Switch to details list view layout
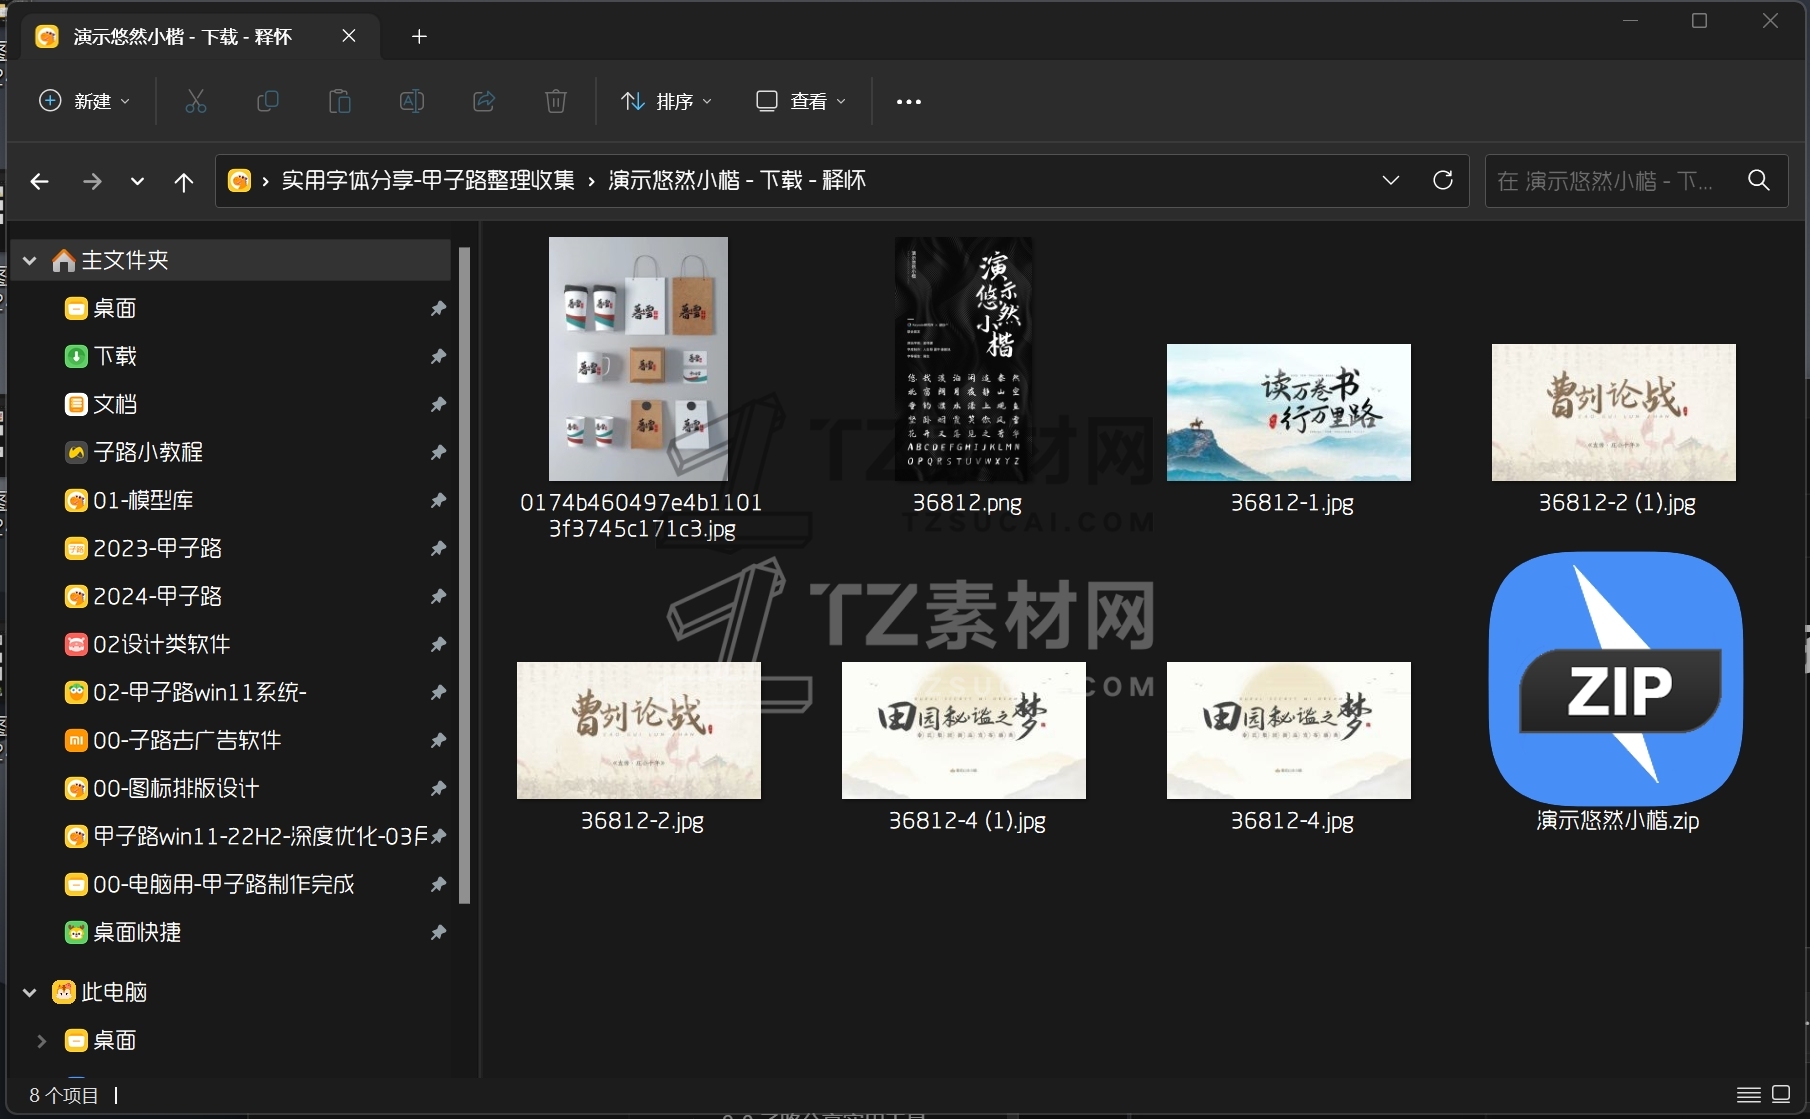Screen dimensions: 1810x1119 point(1748,1095)
